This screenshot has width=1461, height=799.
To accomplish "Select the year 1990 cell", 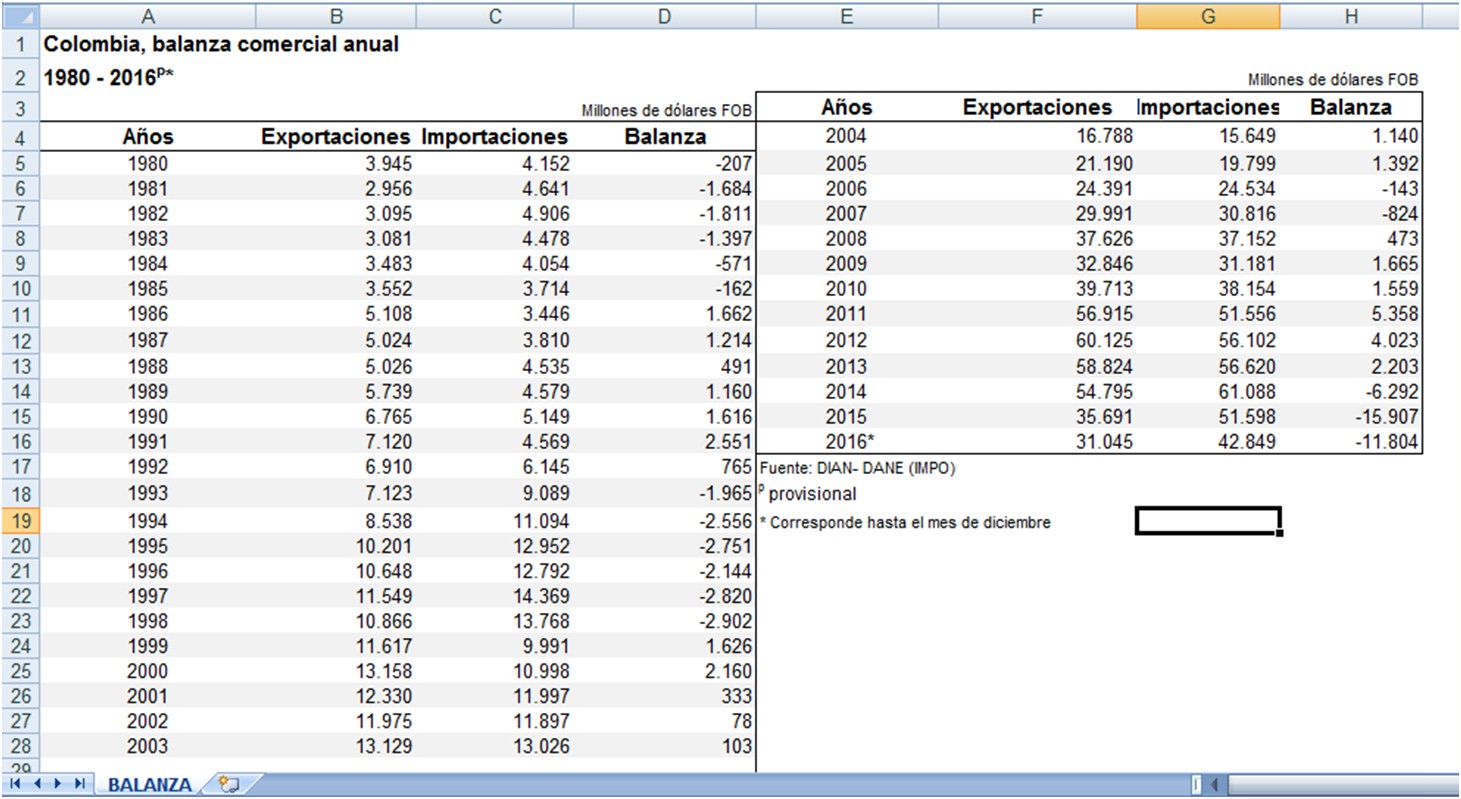I will 148,417.
